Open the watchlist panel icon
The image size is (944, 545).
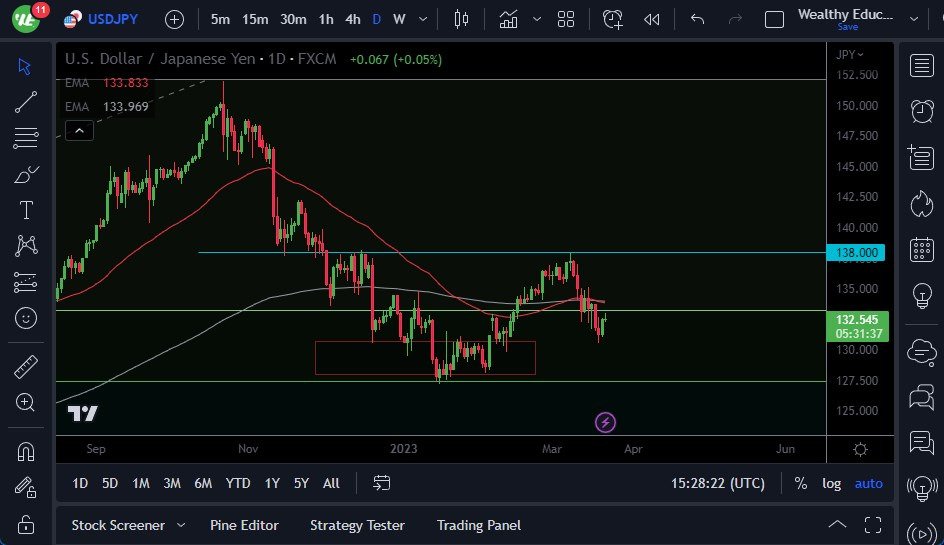921,66
